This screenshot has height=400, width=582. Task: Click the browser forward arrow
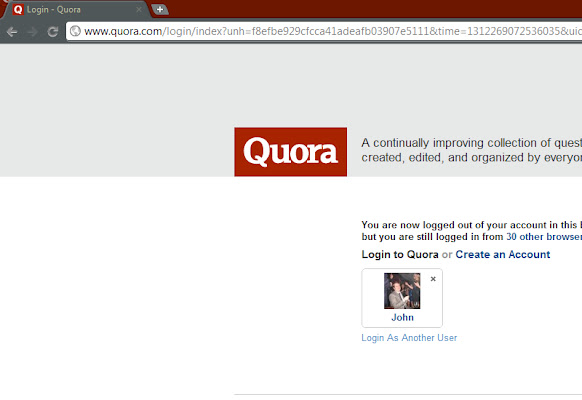[x=32, y=32]
